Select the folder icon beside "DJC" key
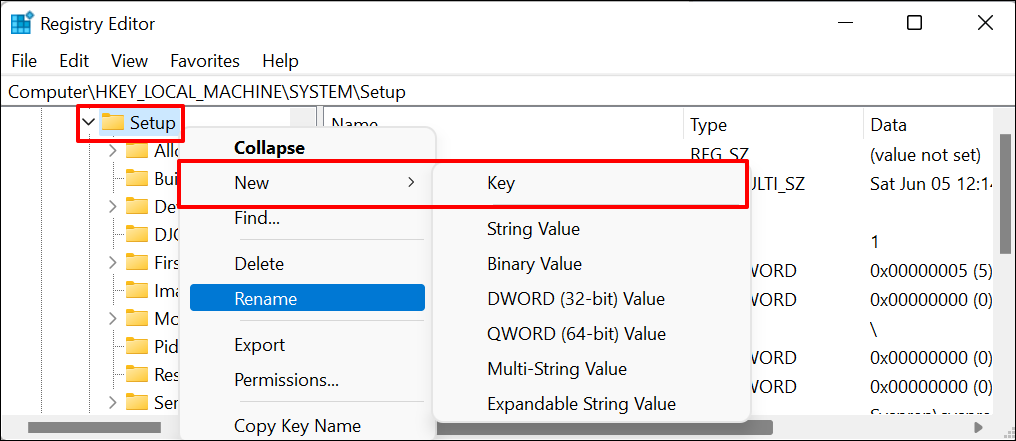 [x=137, y=235]
